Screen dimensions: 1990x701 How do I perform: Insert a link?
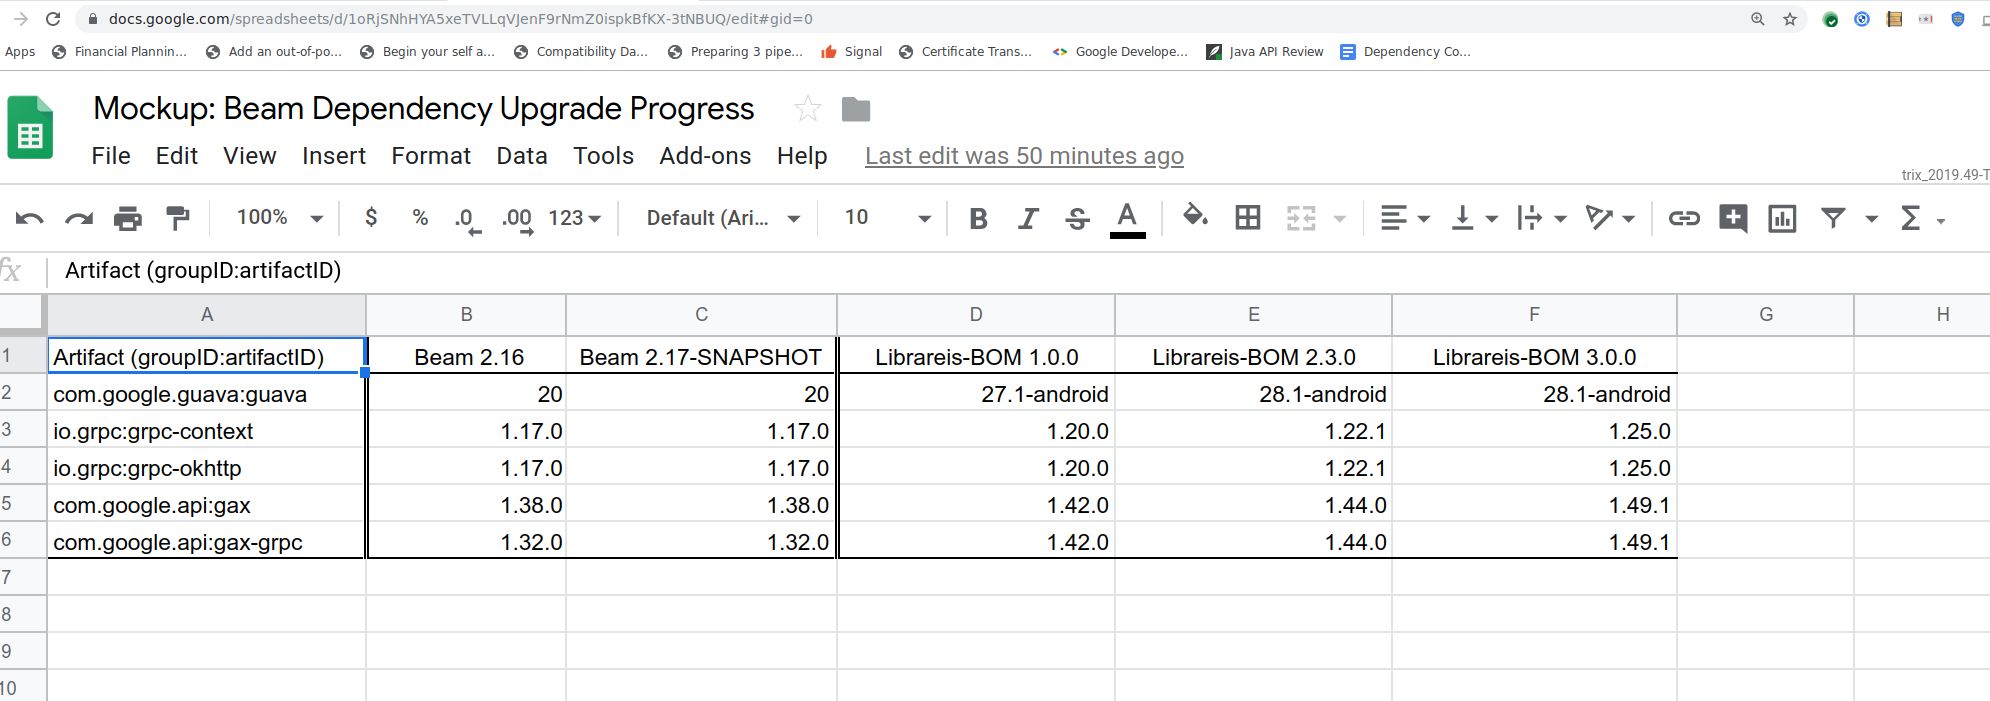1684,218
